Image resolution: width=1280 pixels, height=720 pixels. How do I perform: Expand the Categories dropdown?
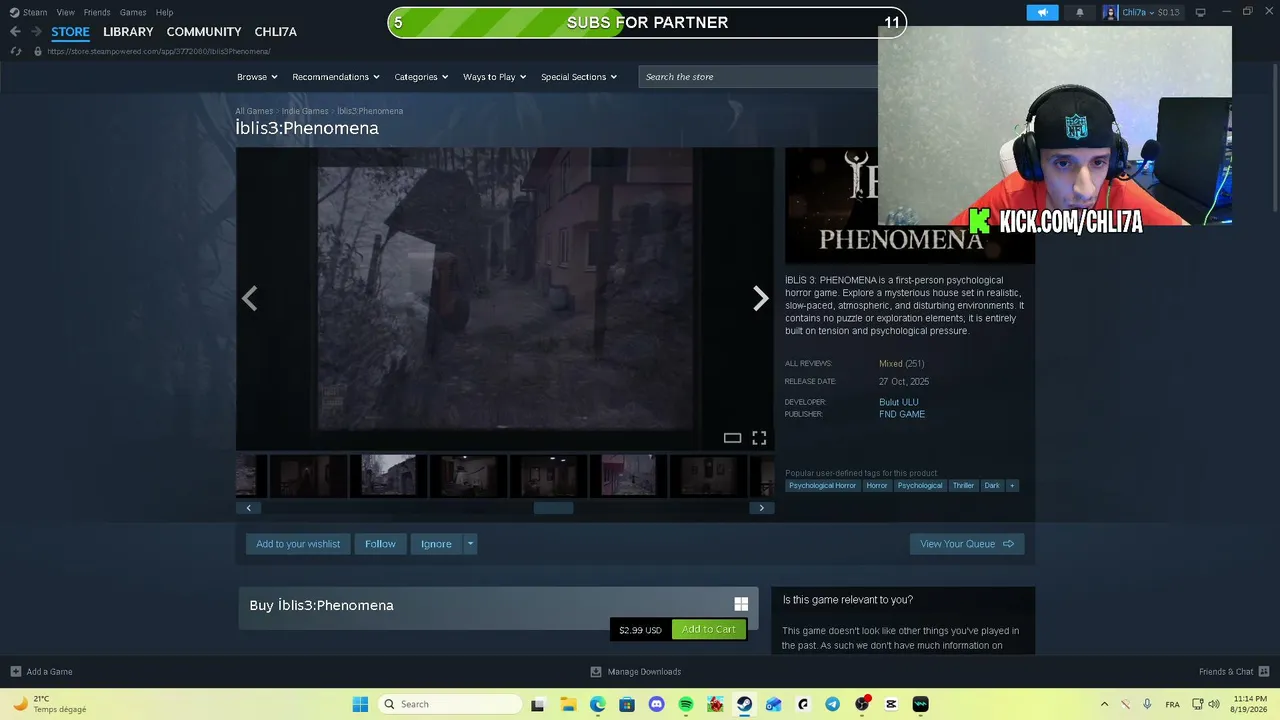pos(421,77)
